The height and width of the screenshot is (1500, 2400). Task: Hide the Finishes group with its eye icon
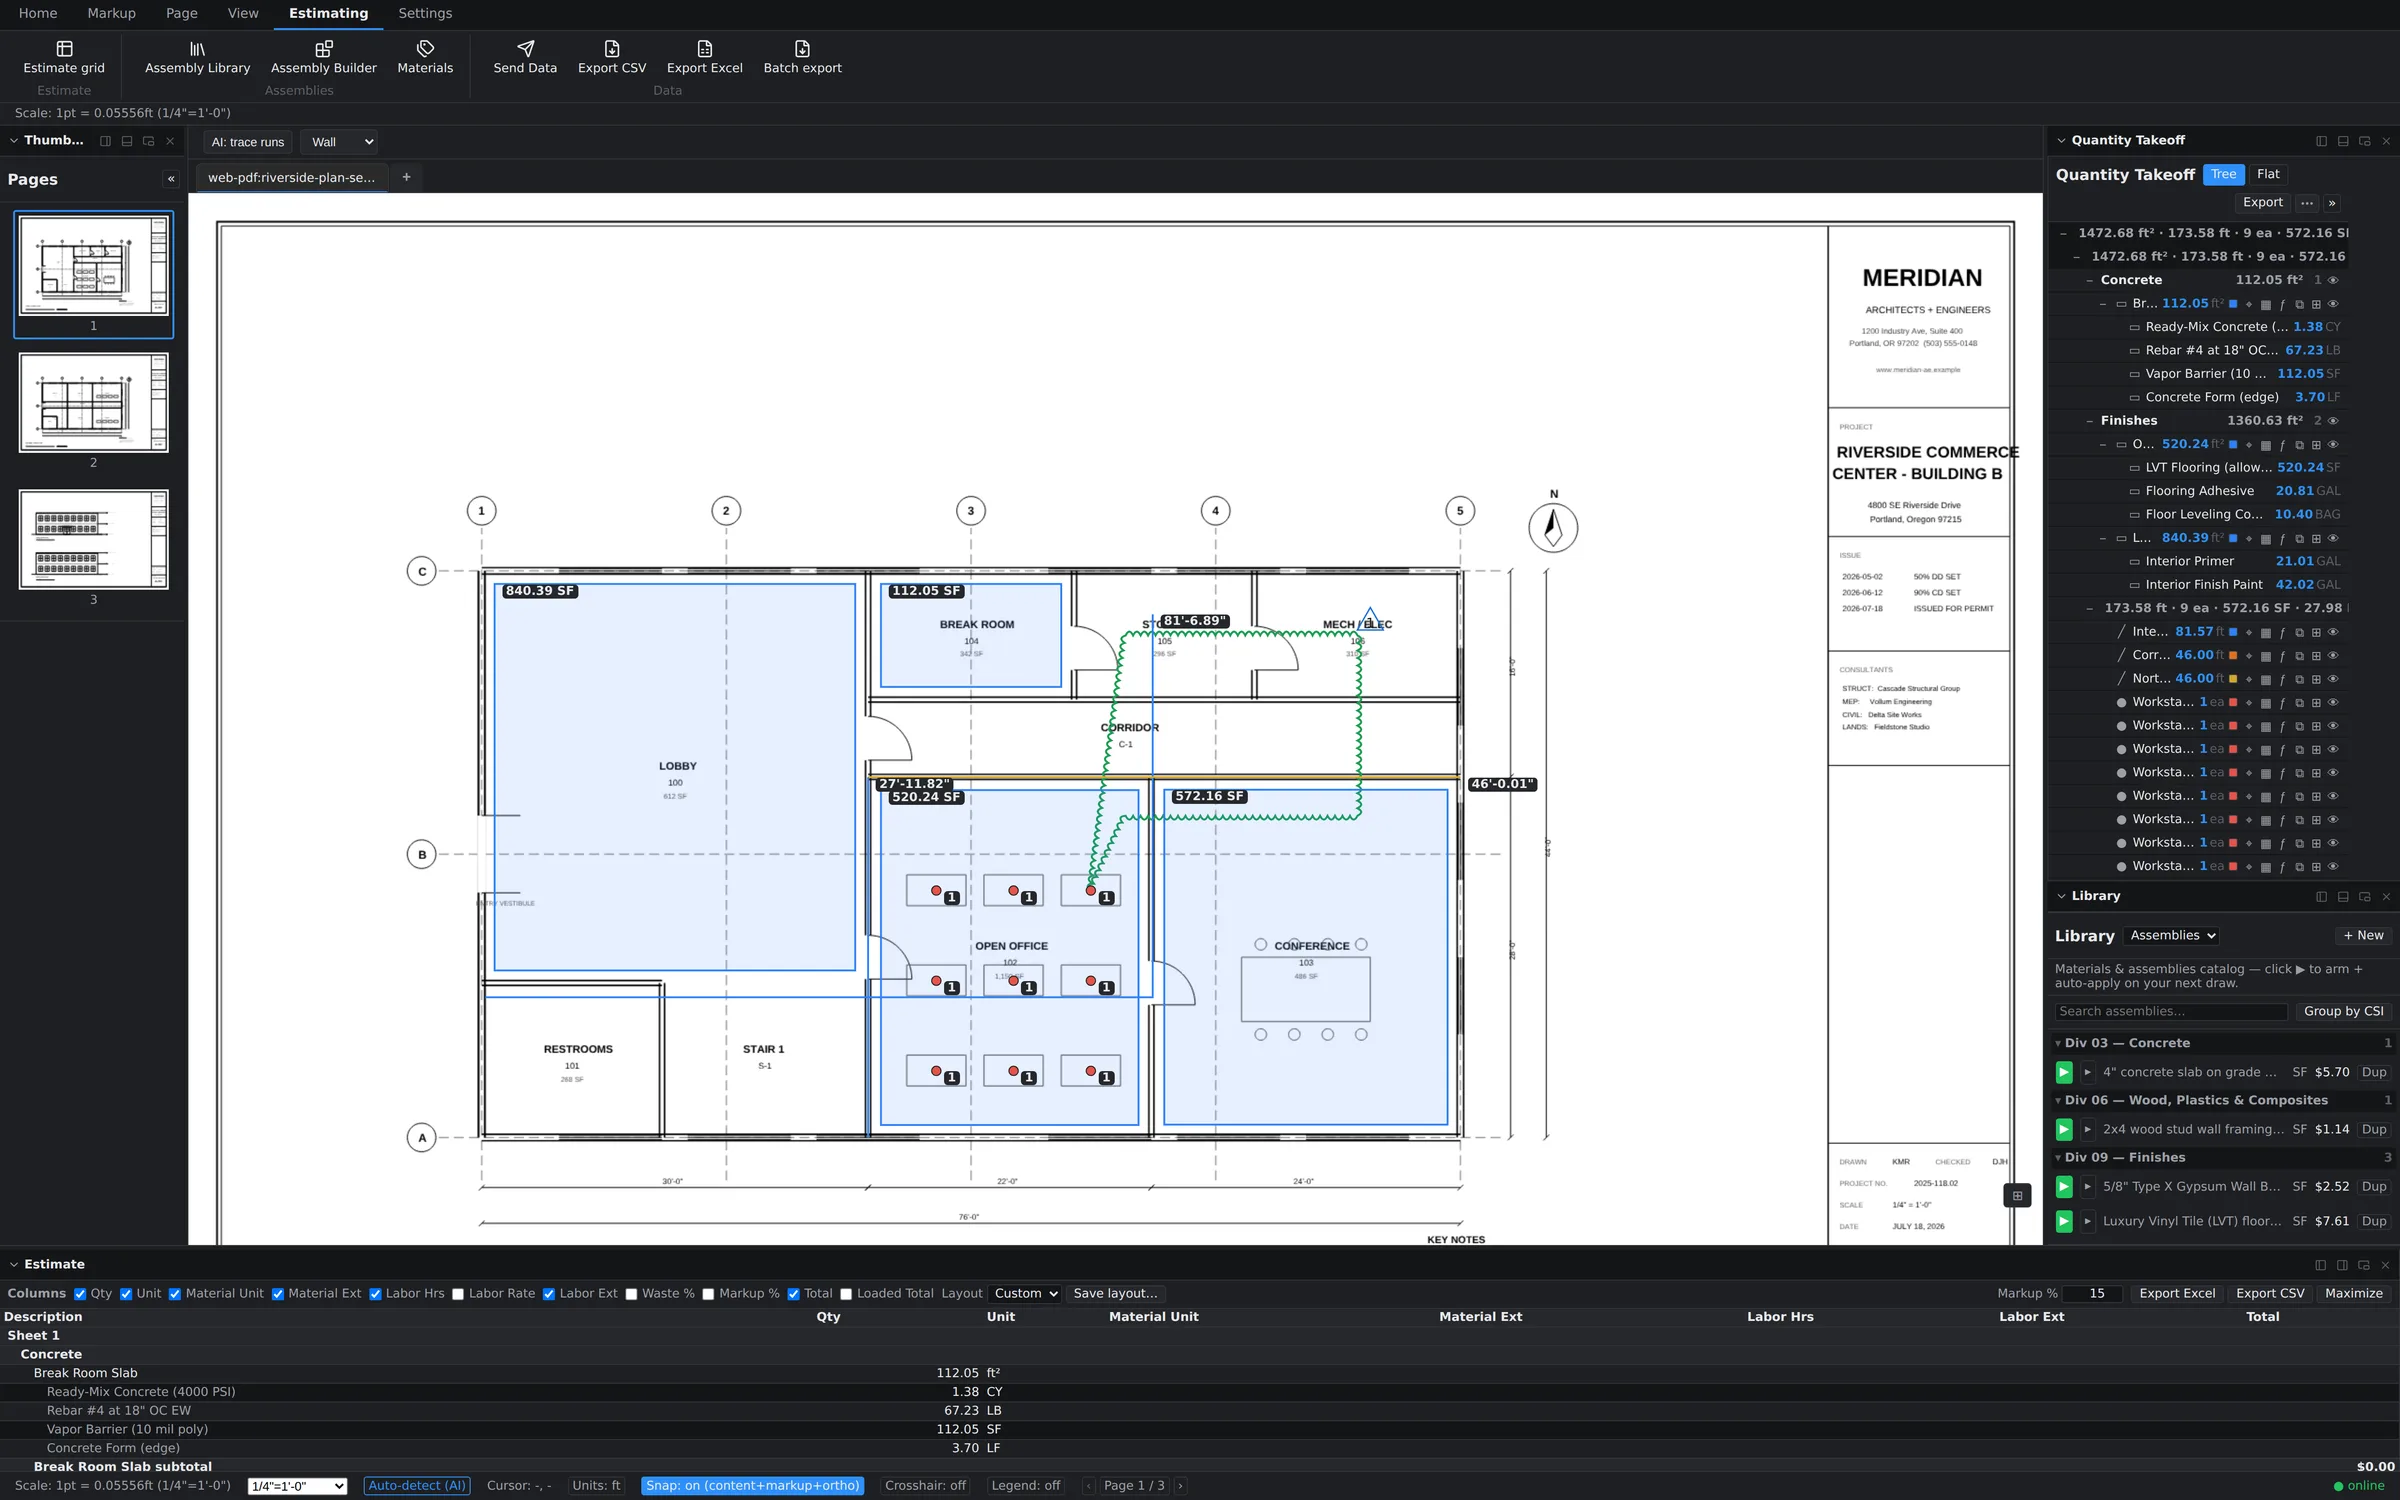click(x=2333, y=421)
